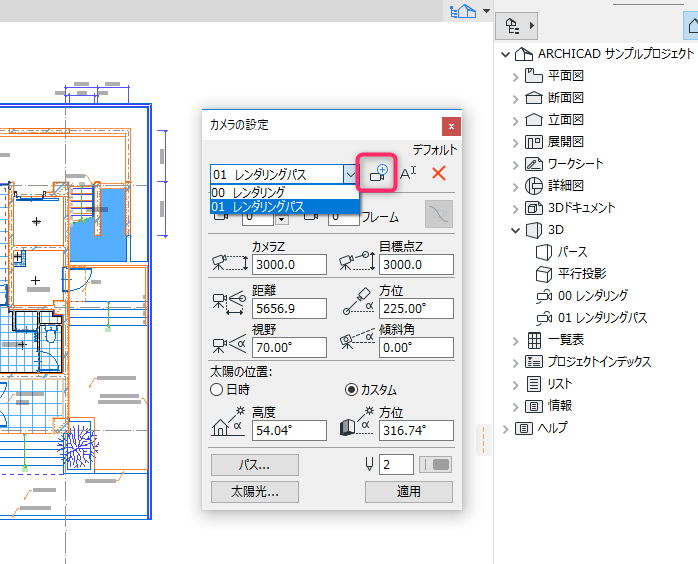
Task: Expand the ワークシート tree node
Action: pos(515,165)
